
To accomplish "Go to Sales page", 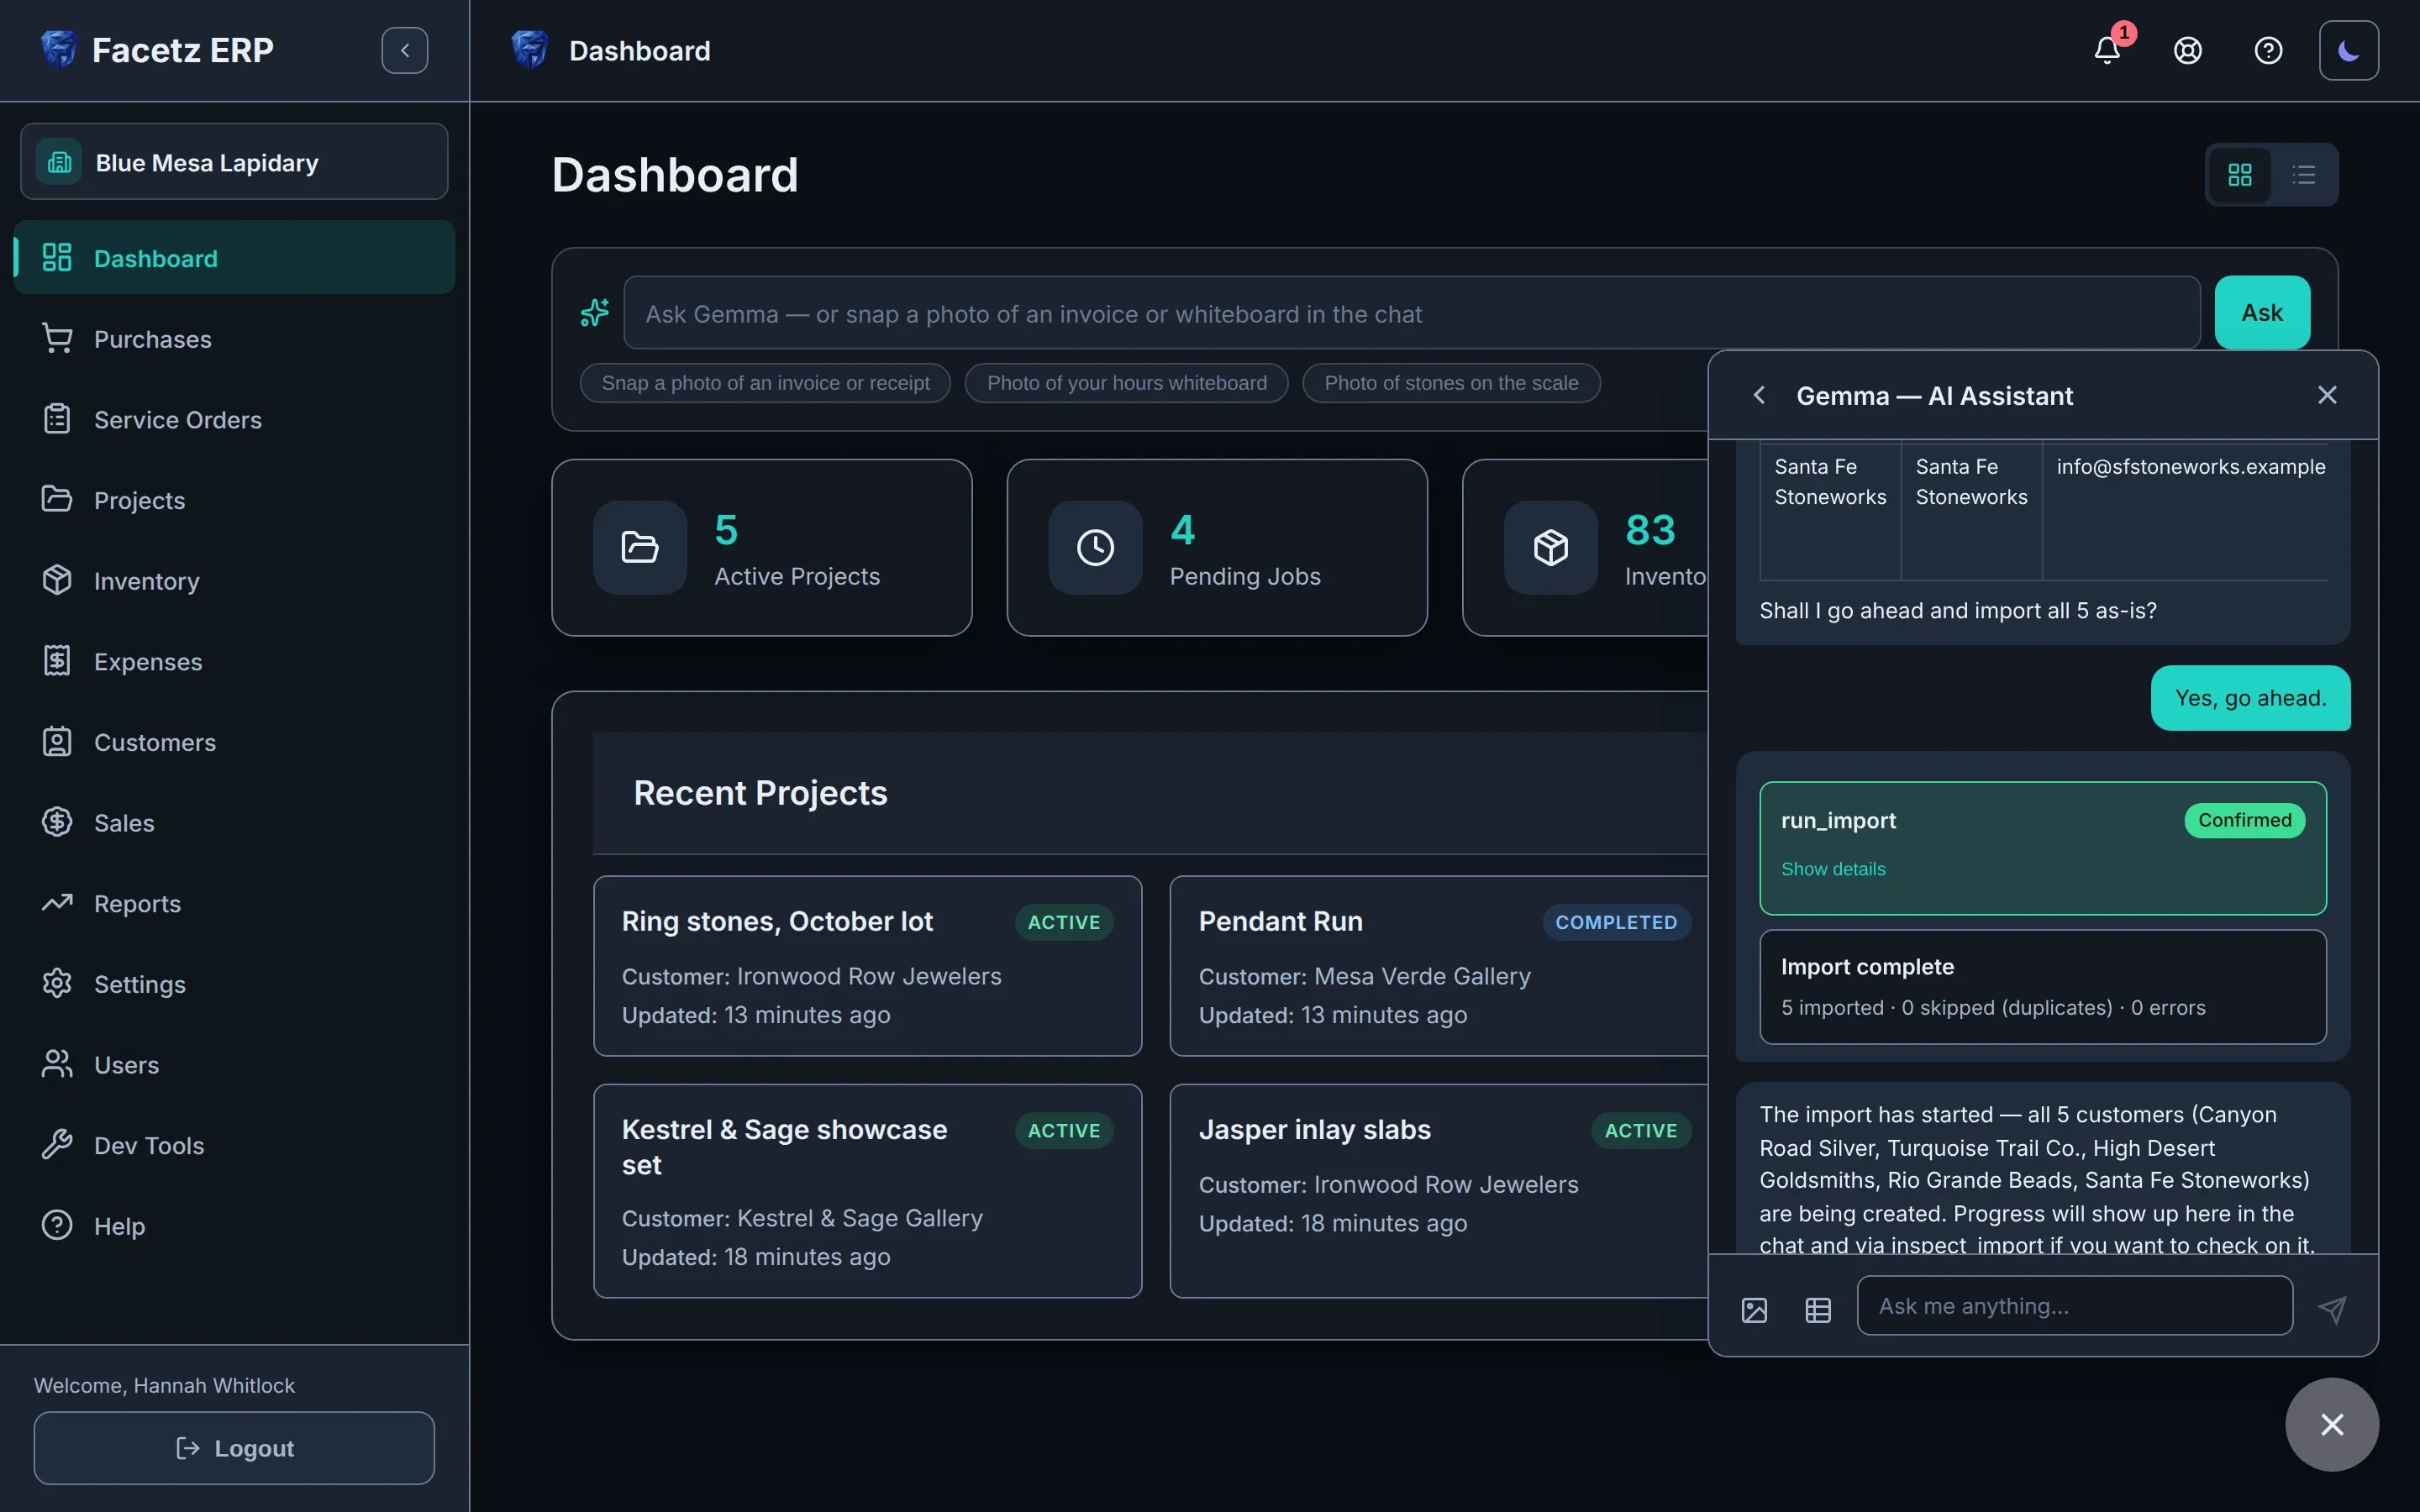I will coord(234,823).
